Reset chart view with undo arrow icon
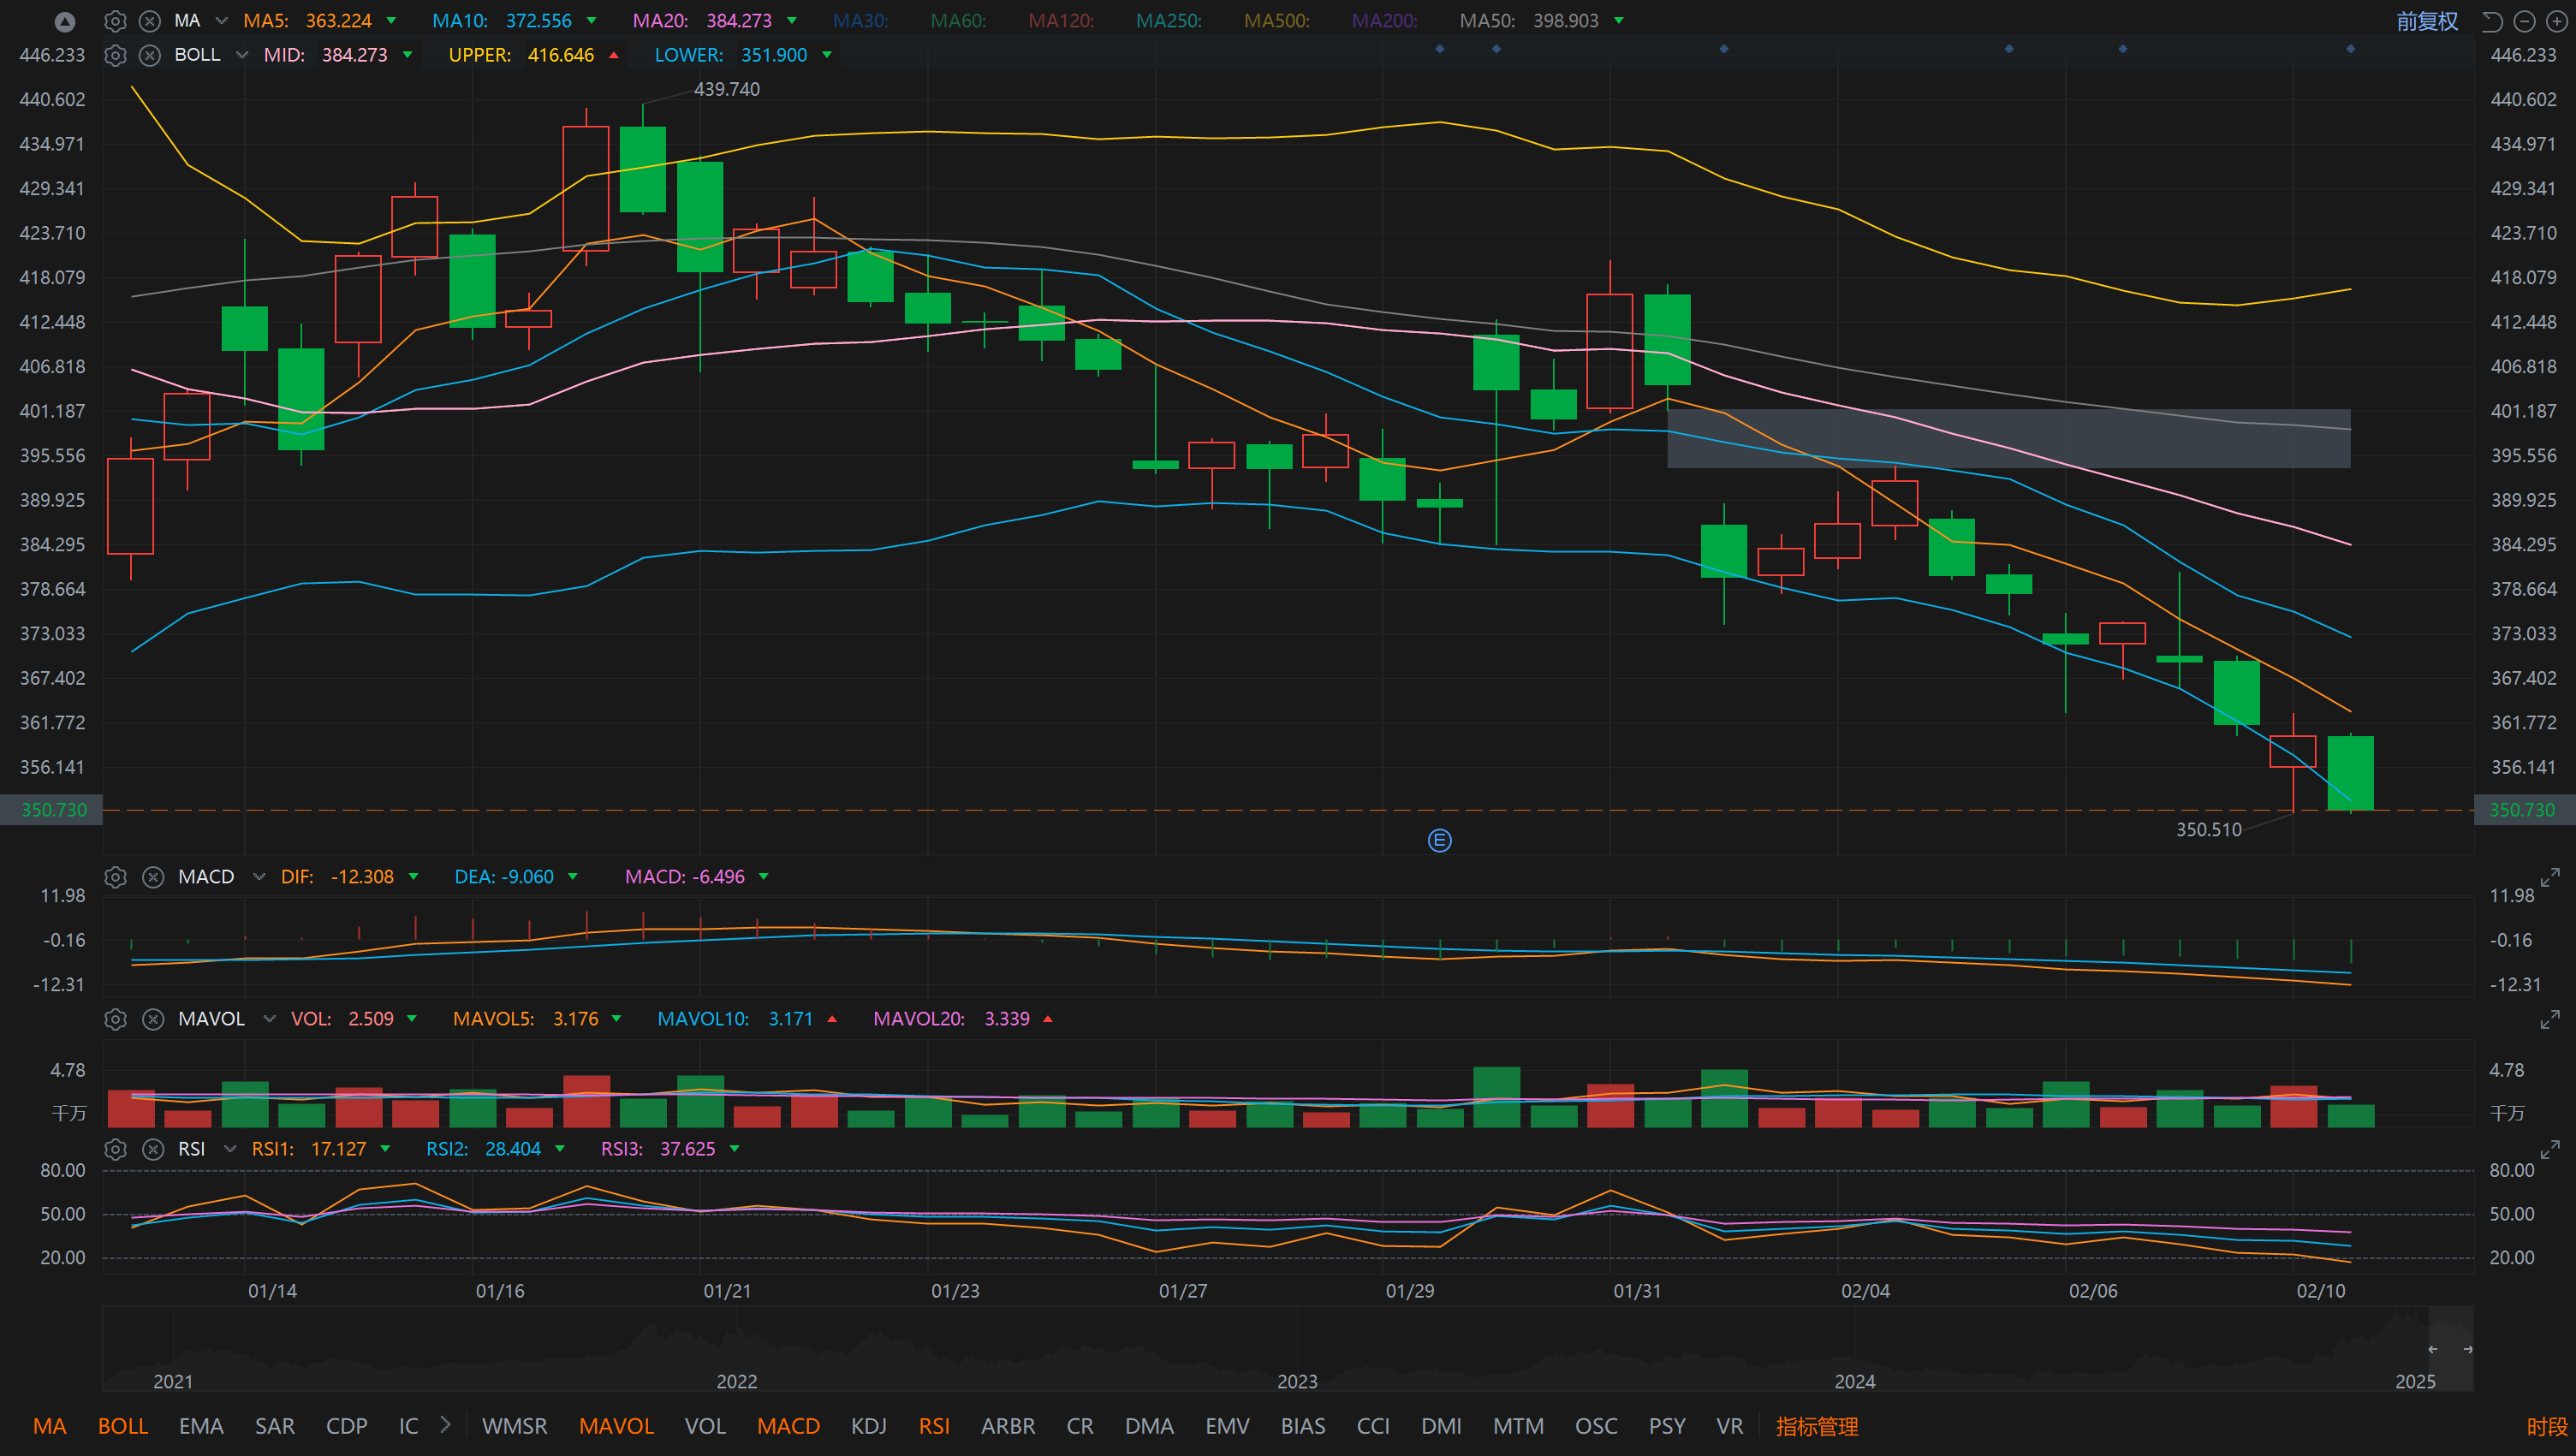 coord(2492,21)
